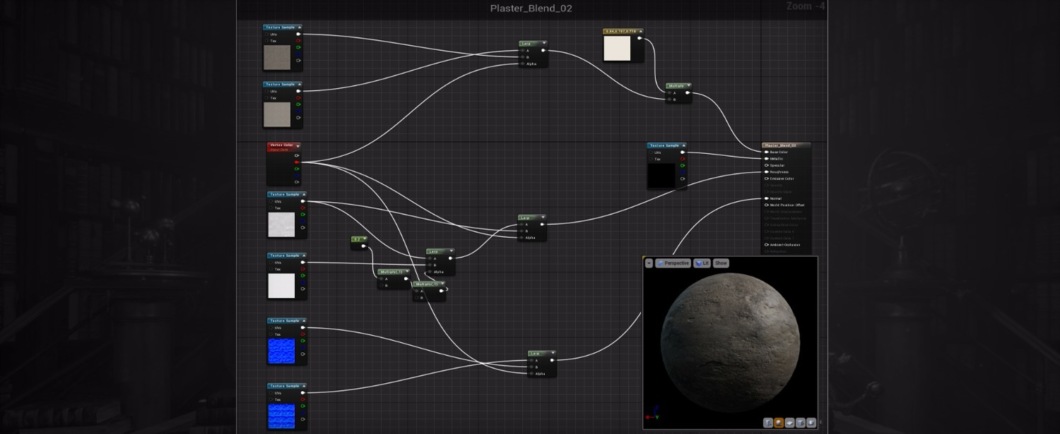Select the Plaster_Blend_02 output node header
The width and height of the screenshot is (1060, 434).
coord(786,145)
